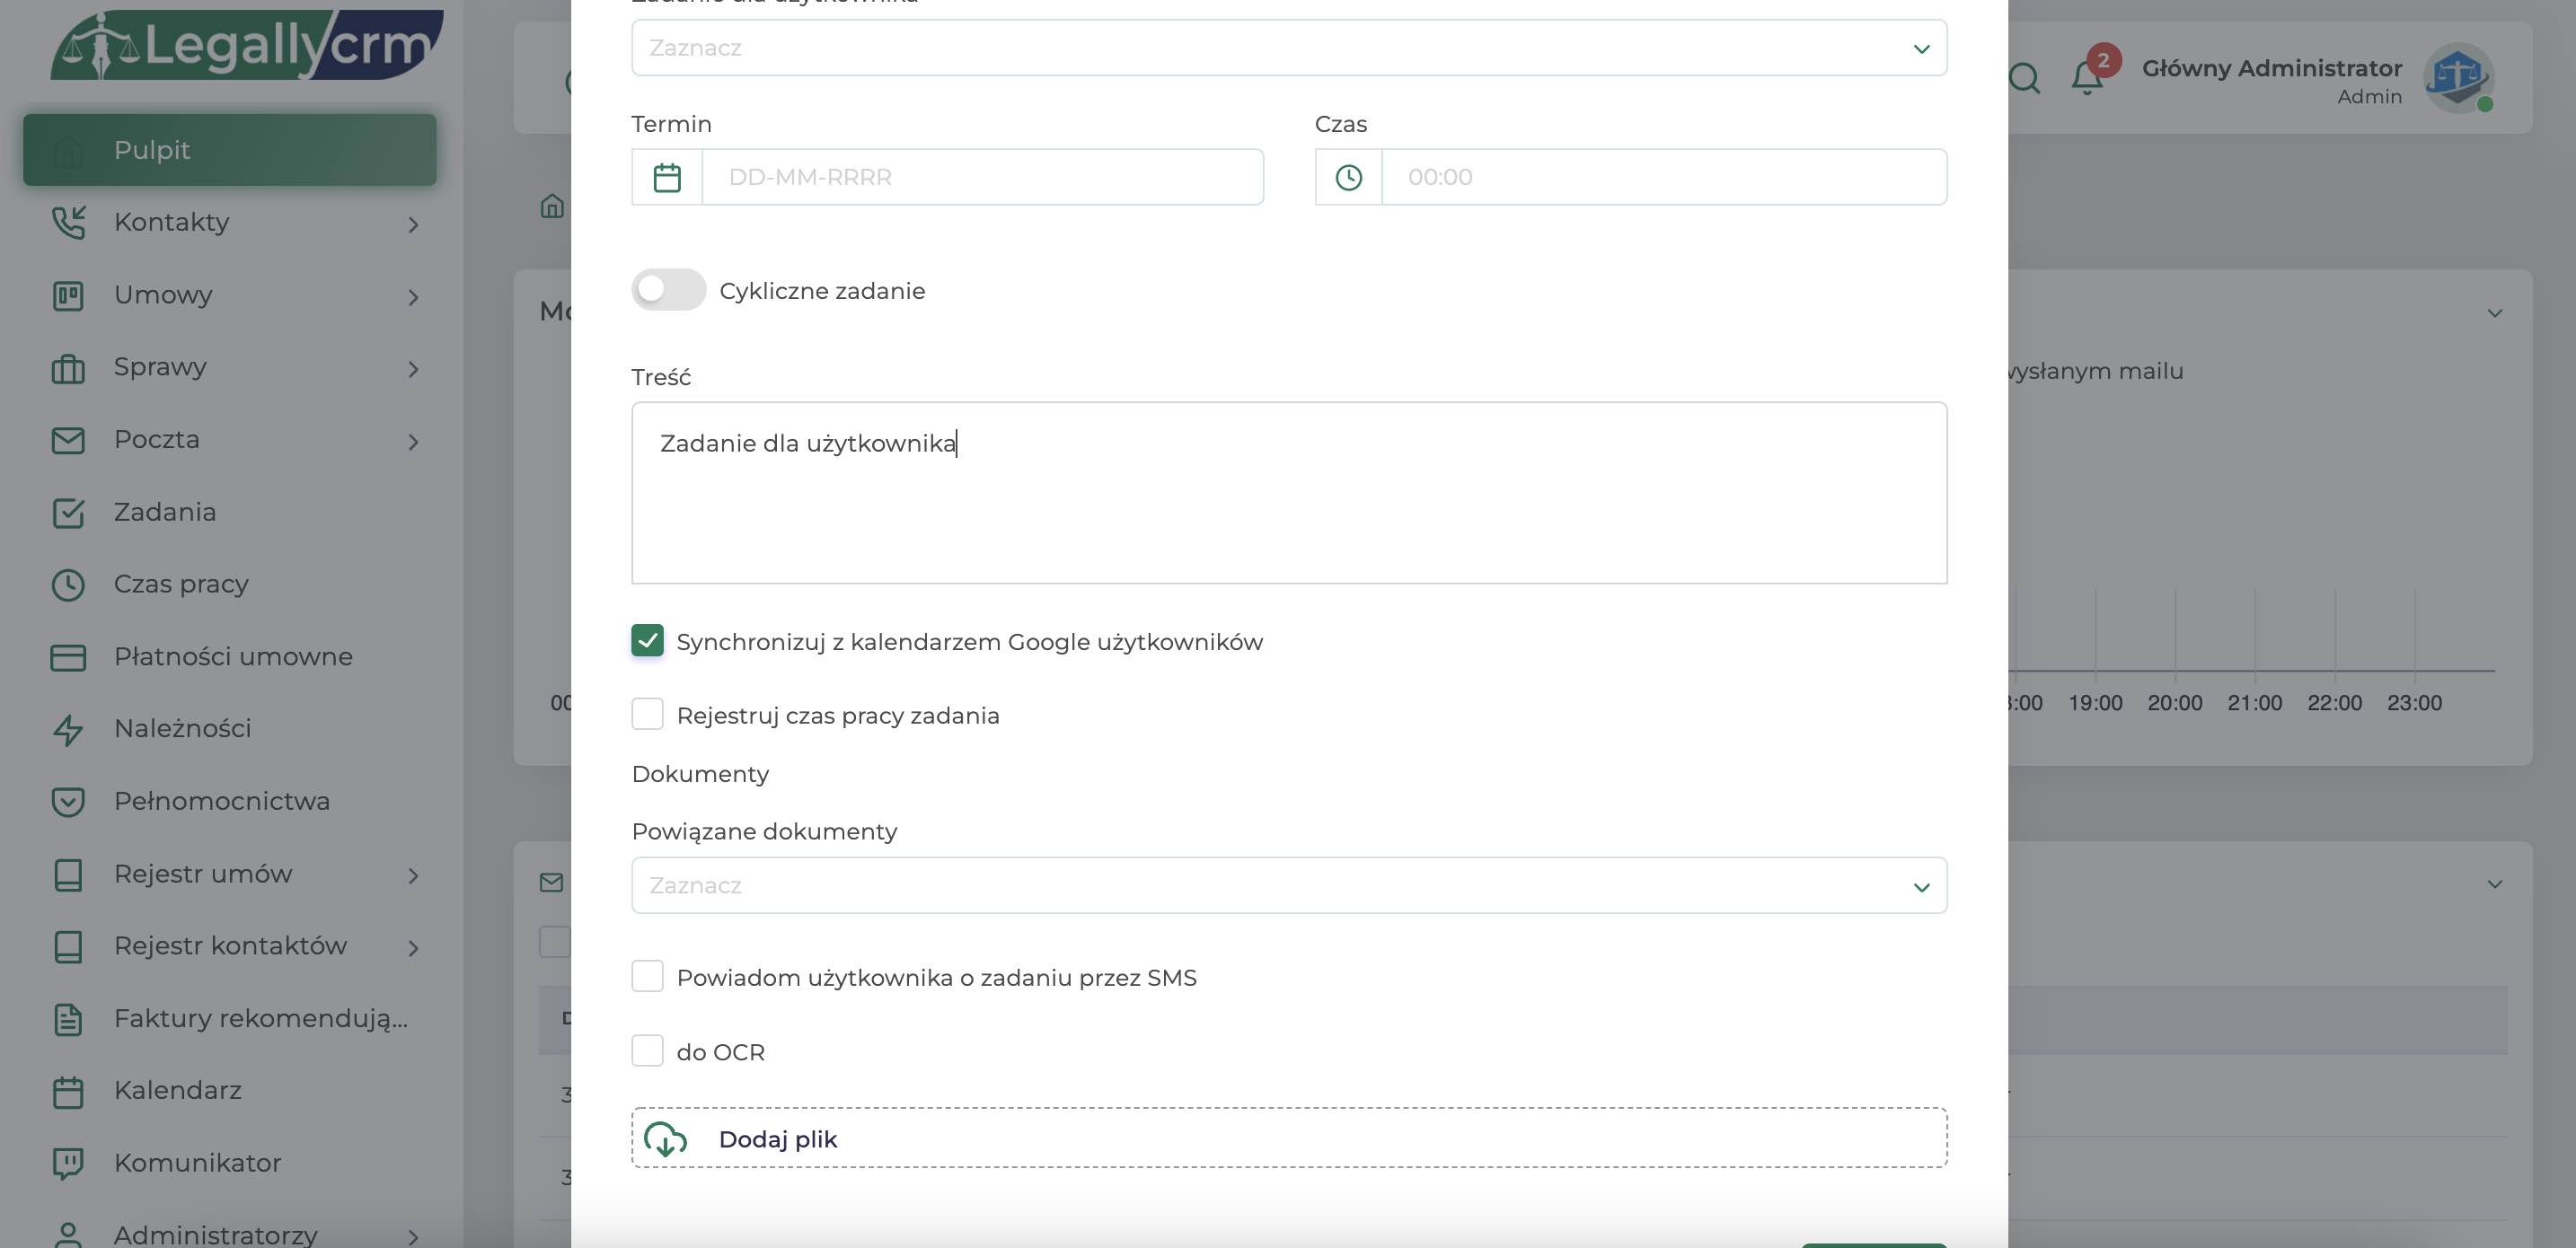Click the Pulpit sidebar button
Screen dimensions: 2576x1248
[x=229, y=150]
